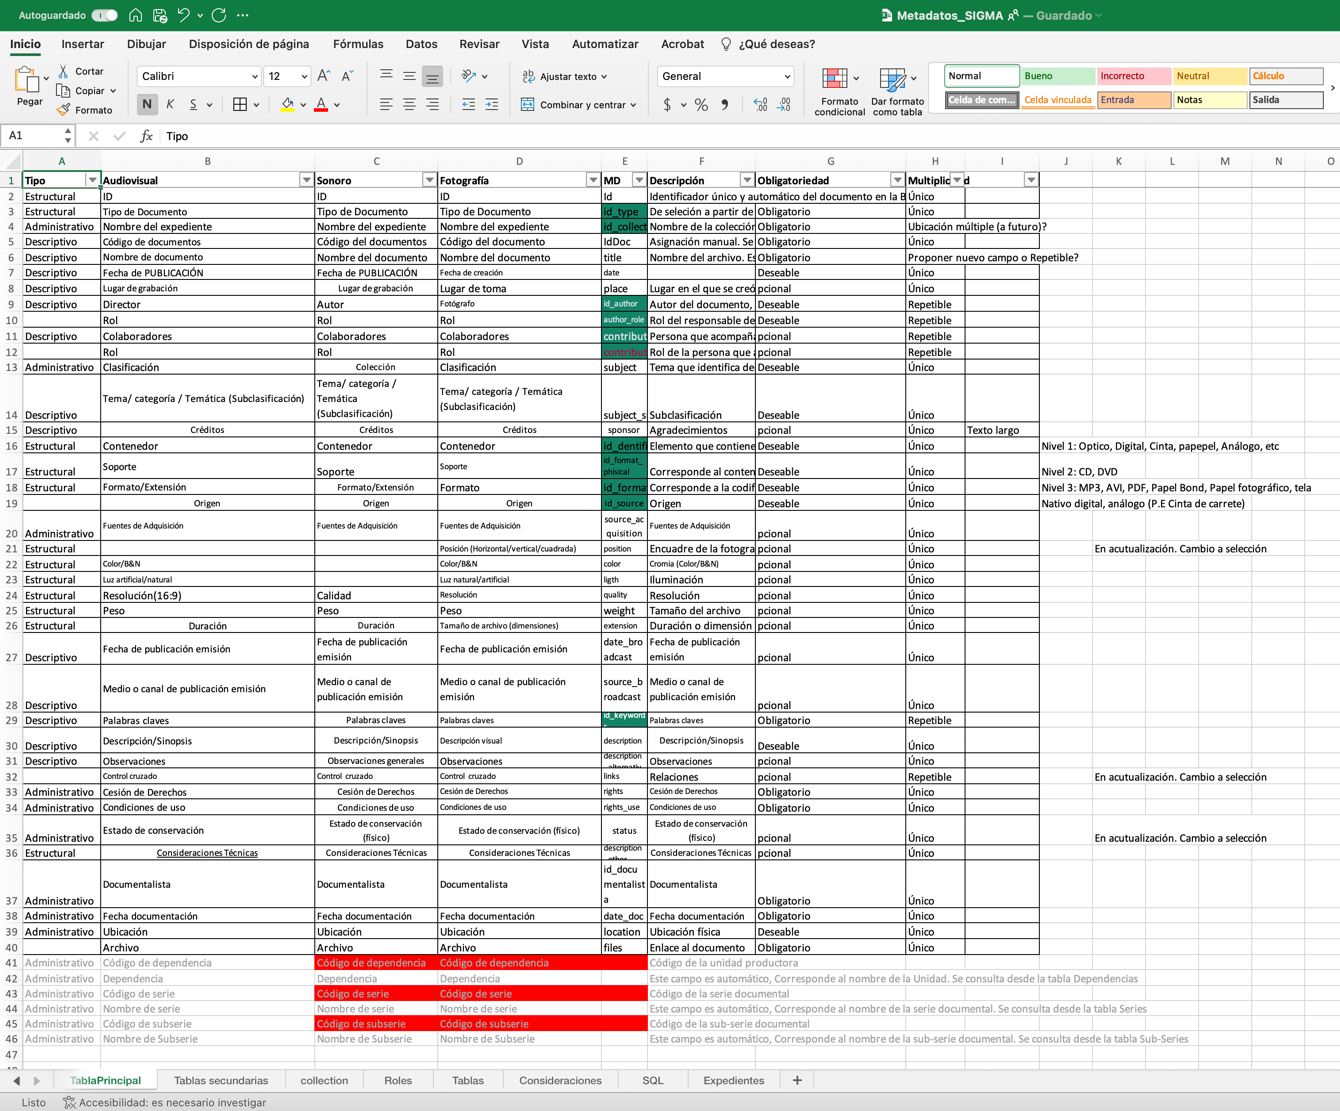Click the A1 name box field
1340x1111 pixels.
[30, 136]
